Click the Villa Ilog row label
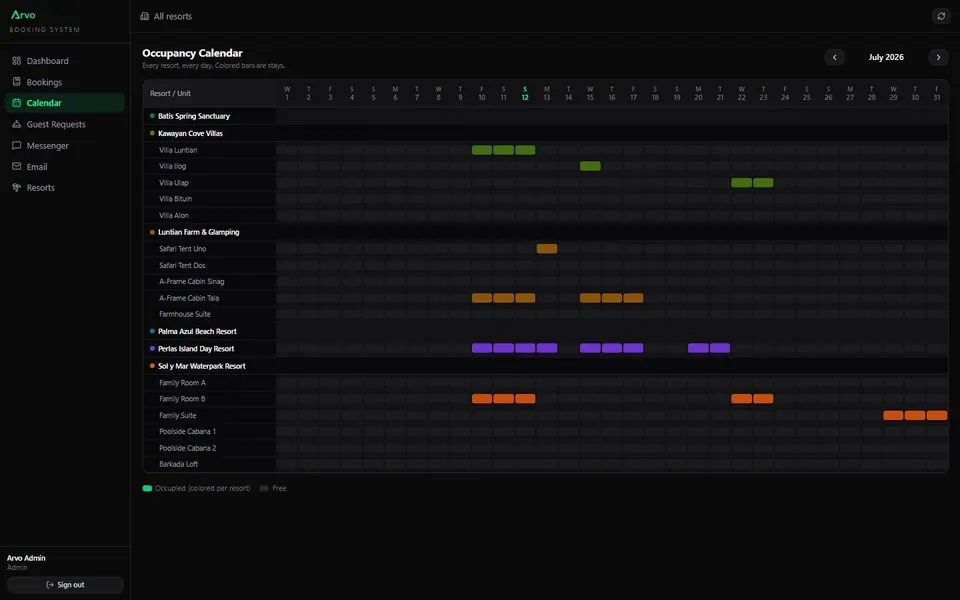Viewport: 960px width, 600px height. (173, 166)
